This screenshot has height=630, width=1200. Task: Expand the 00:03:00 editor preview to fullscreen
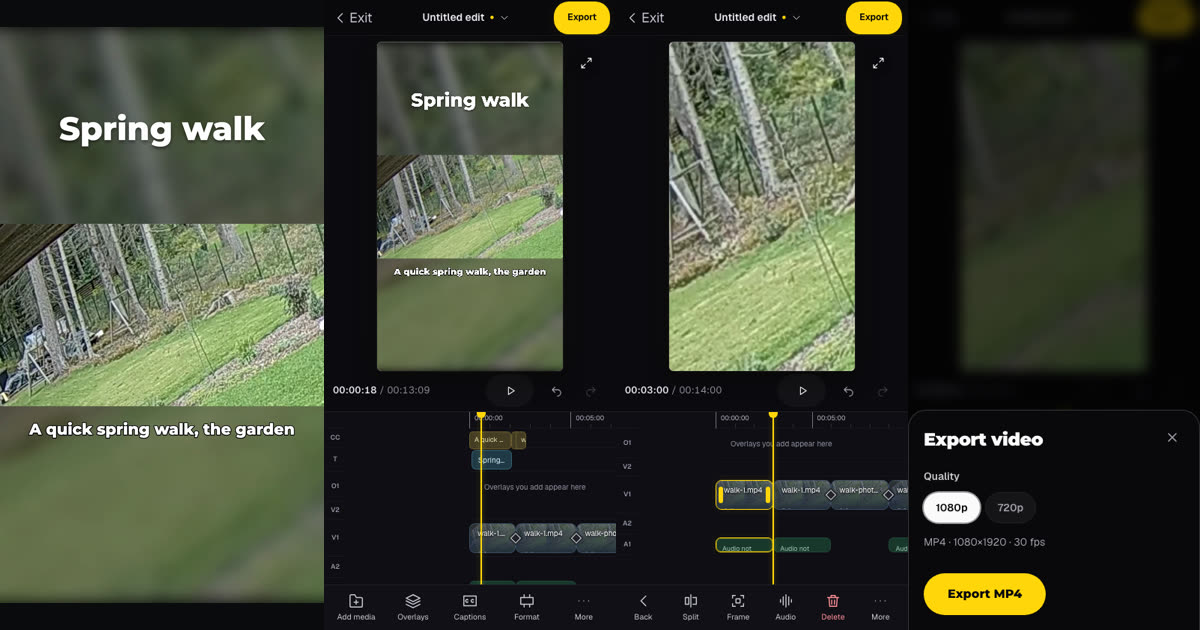coord(878,63)
